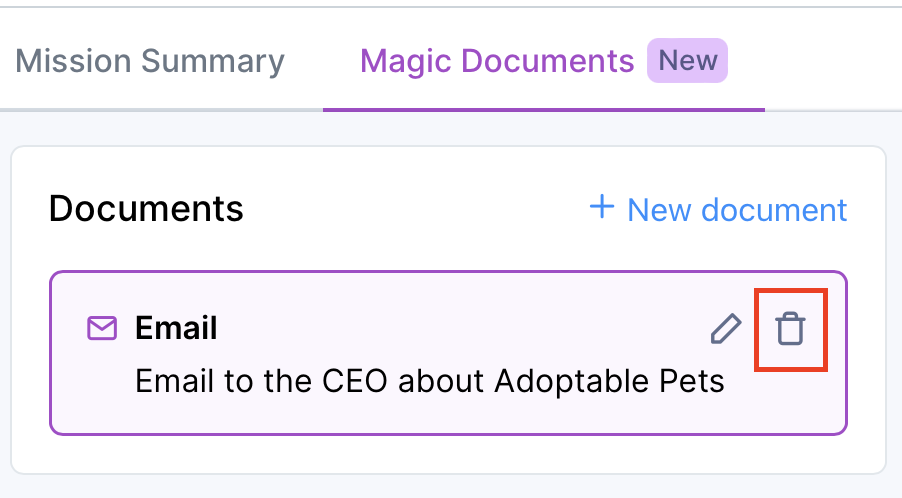
Task: Click the purple "Magic Documents" label
Action: [497, 61]
